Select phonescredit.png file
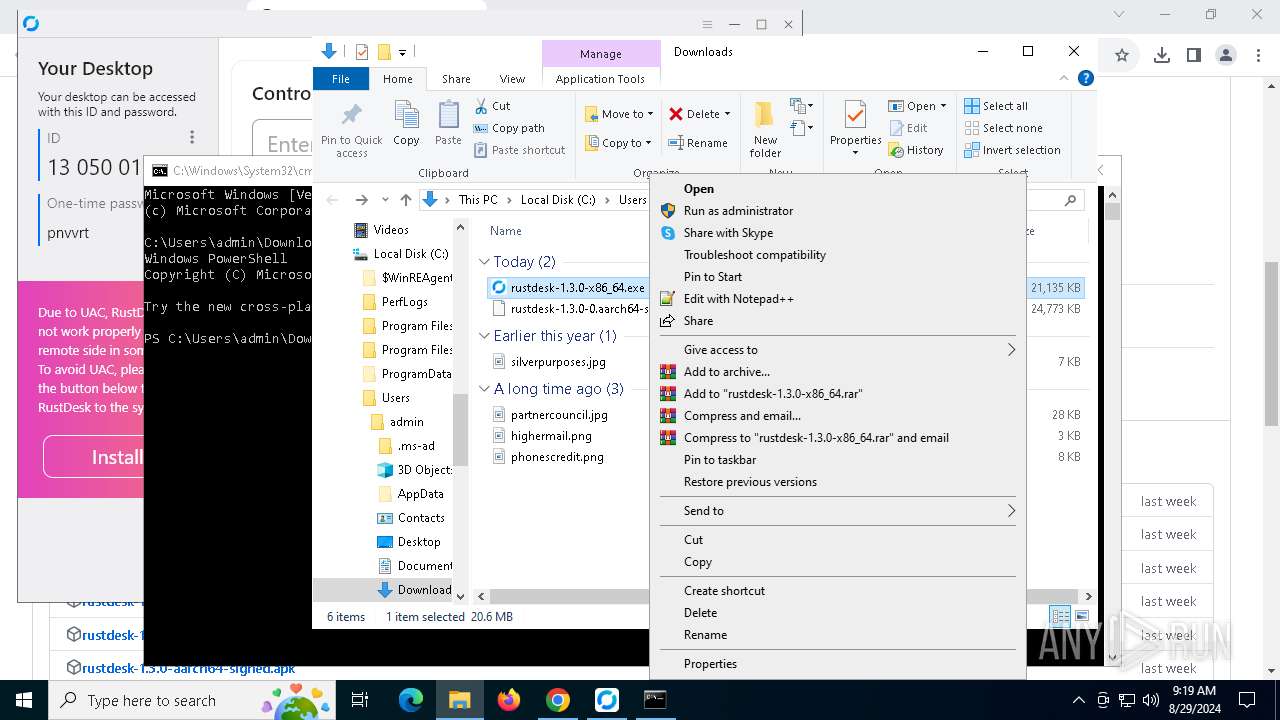Viewport: 1280px width, 720px height. pyautogui.click(x=557, y=457)
